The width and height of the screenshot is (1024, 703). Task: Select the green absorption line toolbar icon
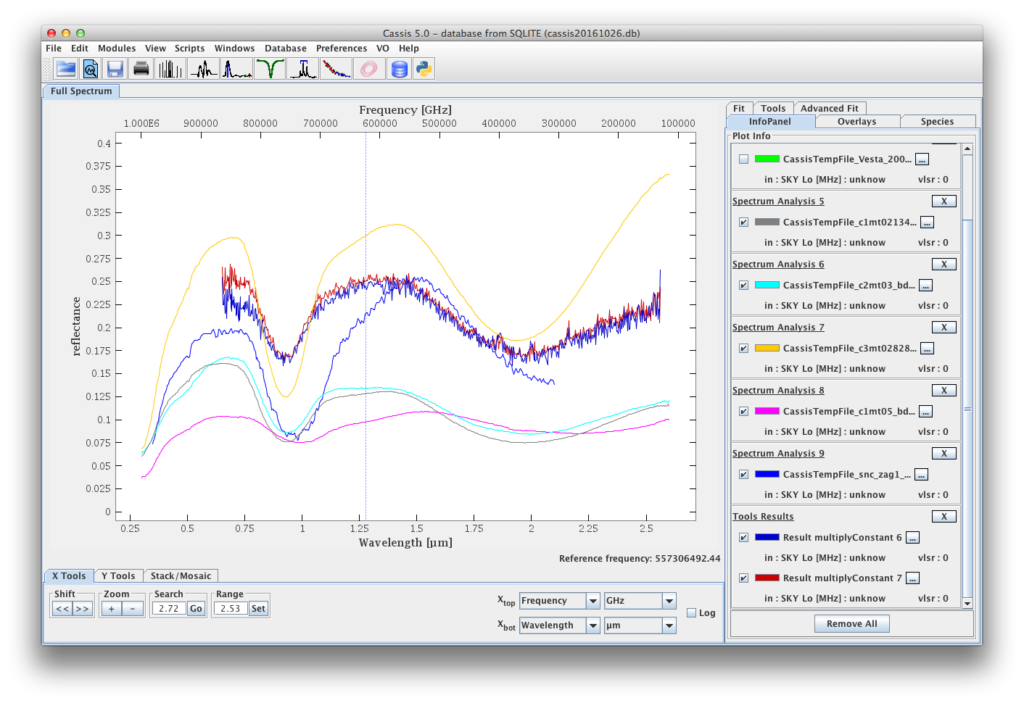pyautogui.click(x=269, y=68)
